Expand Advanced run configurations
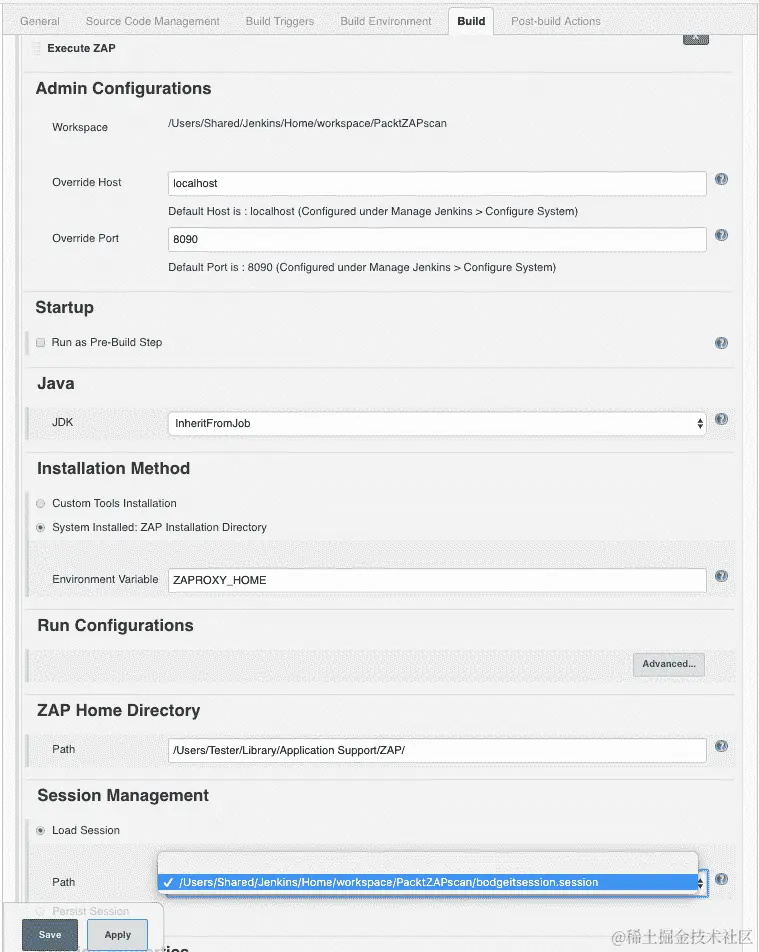 click(669, 664)
